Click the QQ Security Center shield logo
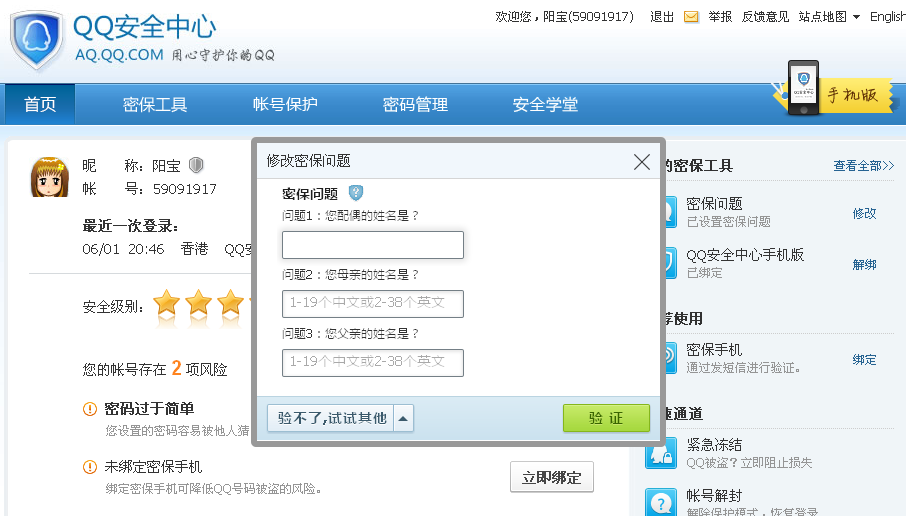 pyautogui.click(x=37, y=39)
